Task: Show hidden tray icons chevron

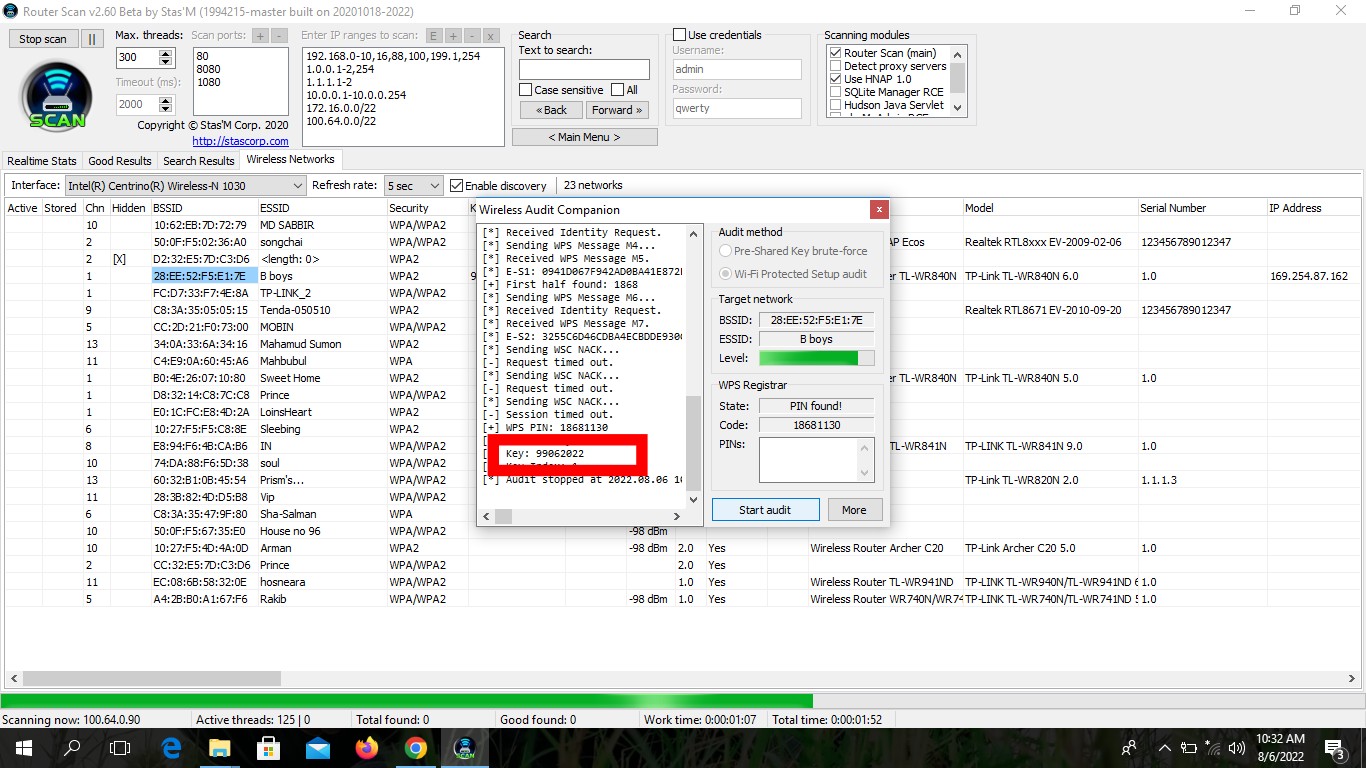Action: click(1164, 747)
